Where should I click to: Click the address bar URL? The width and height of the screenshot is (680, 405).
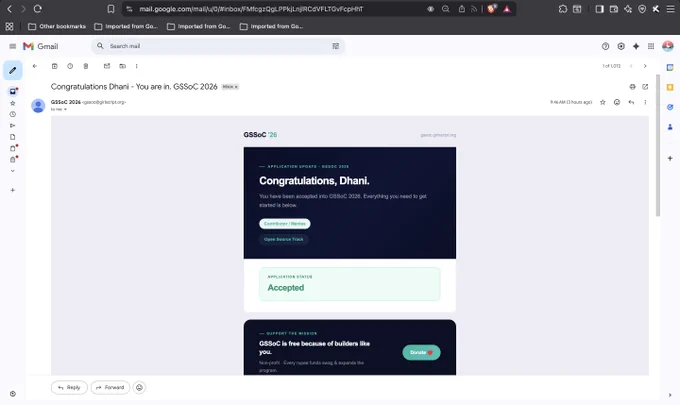point(251,9)
